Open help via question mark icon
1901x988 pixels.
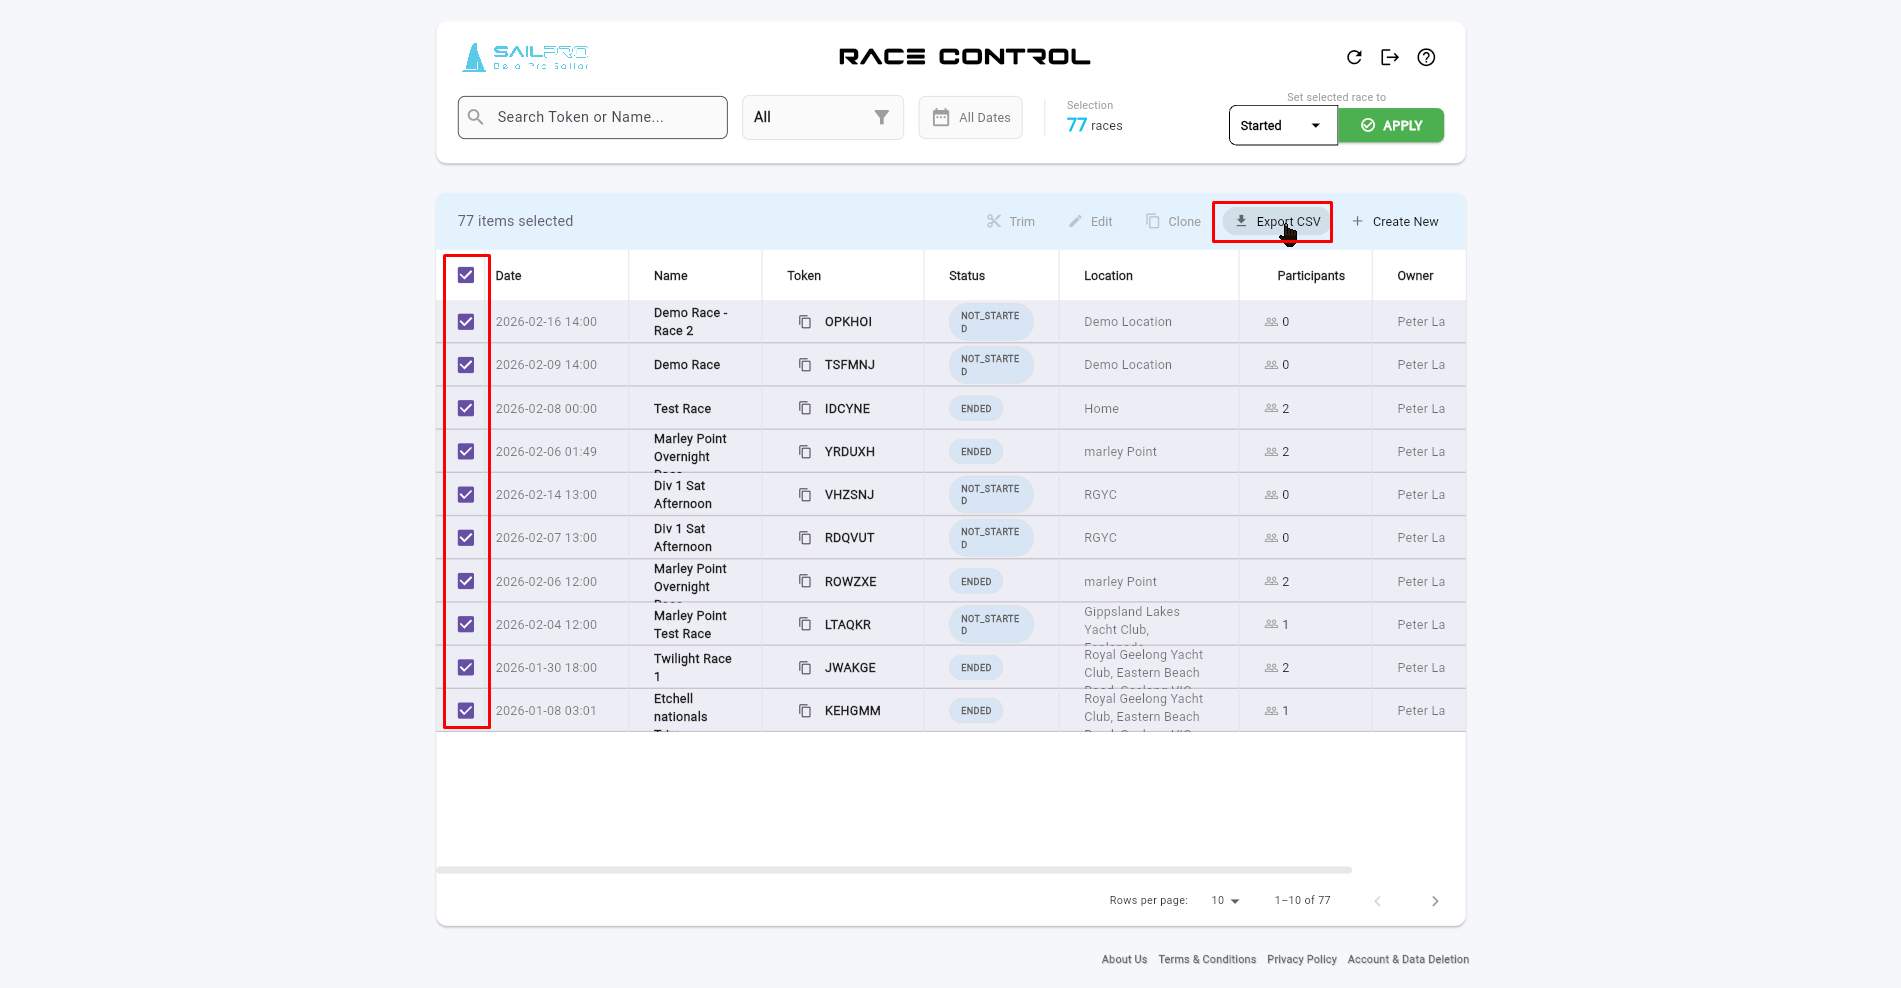1426,57
